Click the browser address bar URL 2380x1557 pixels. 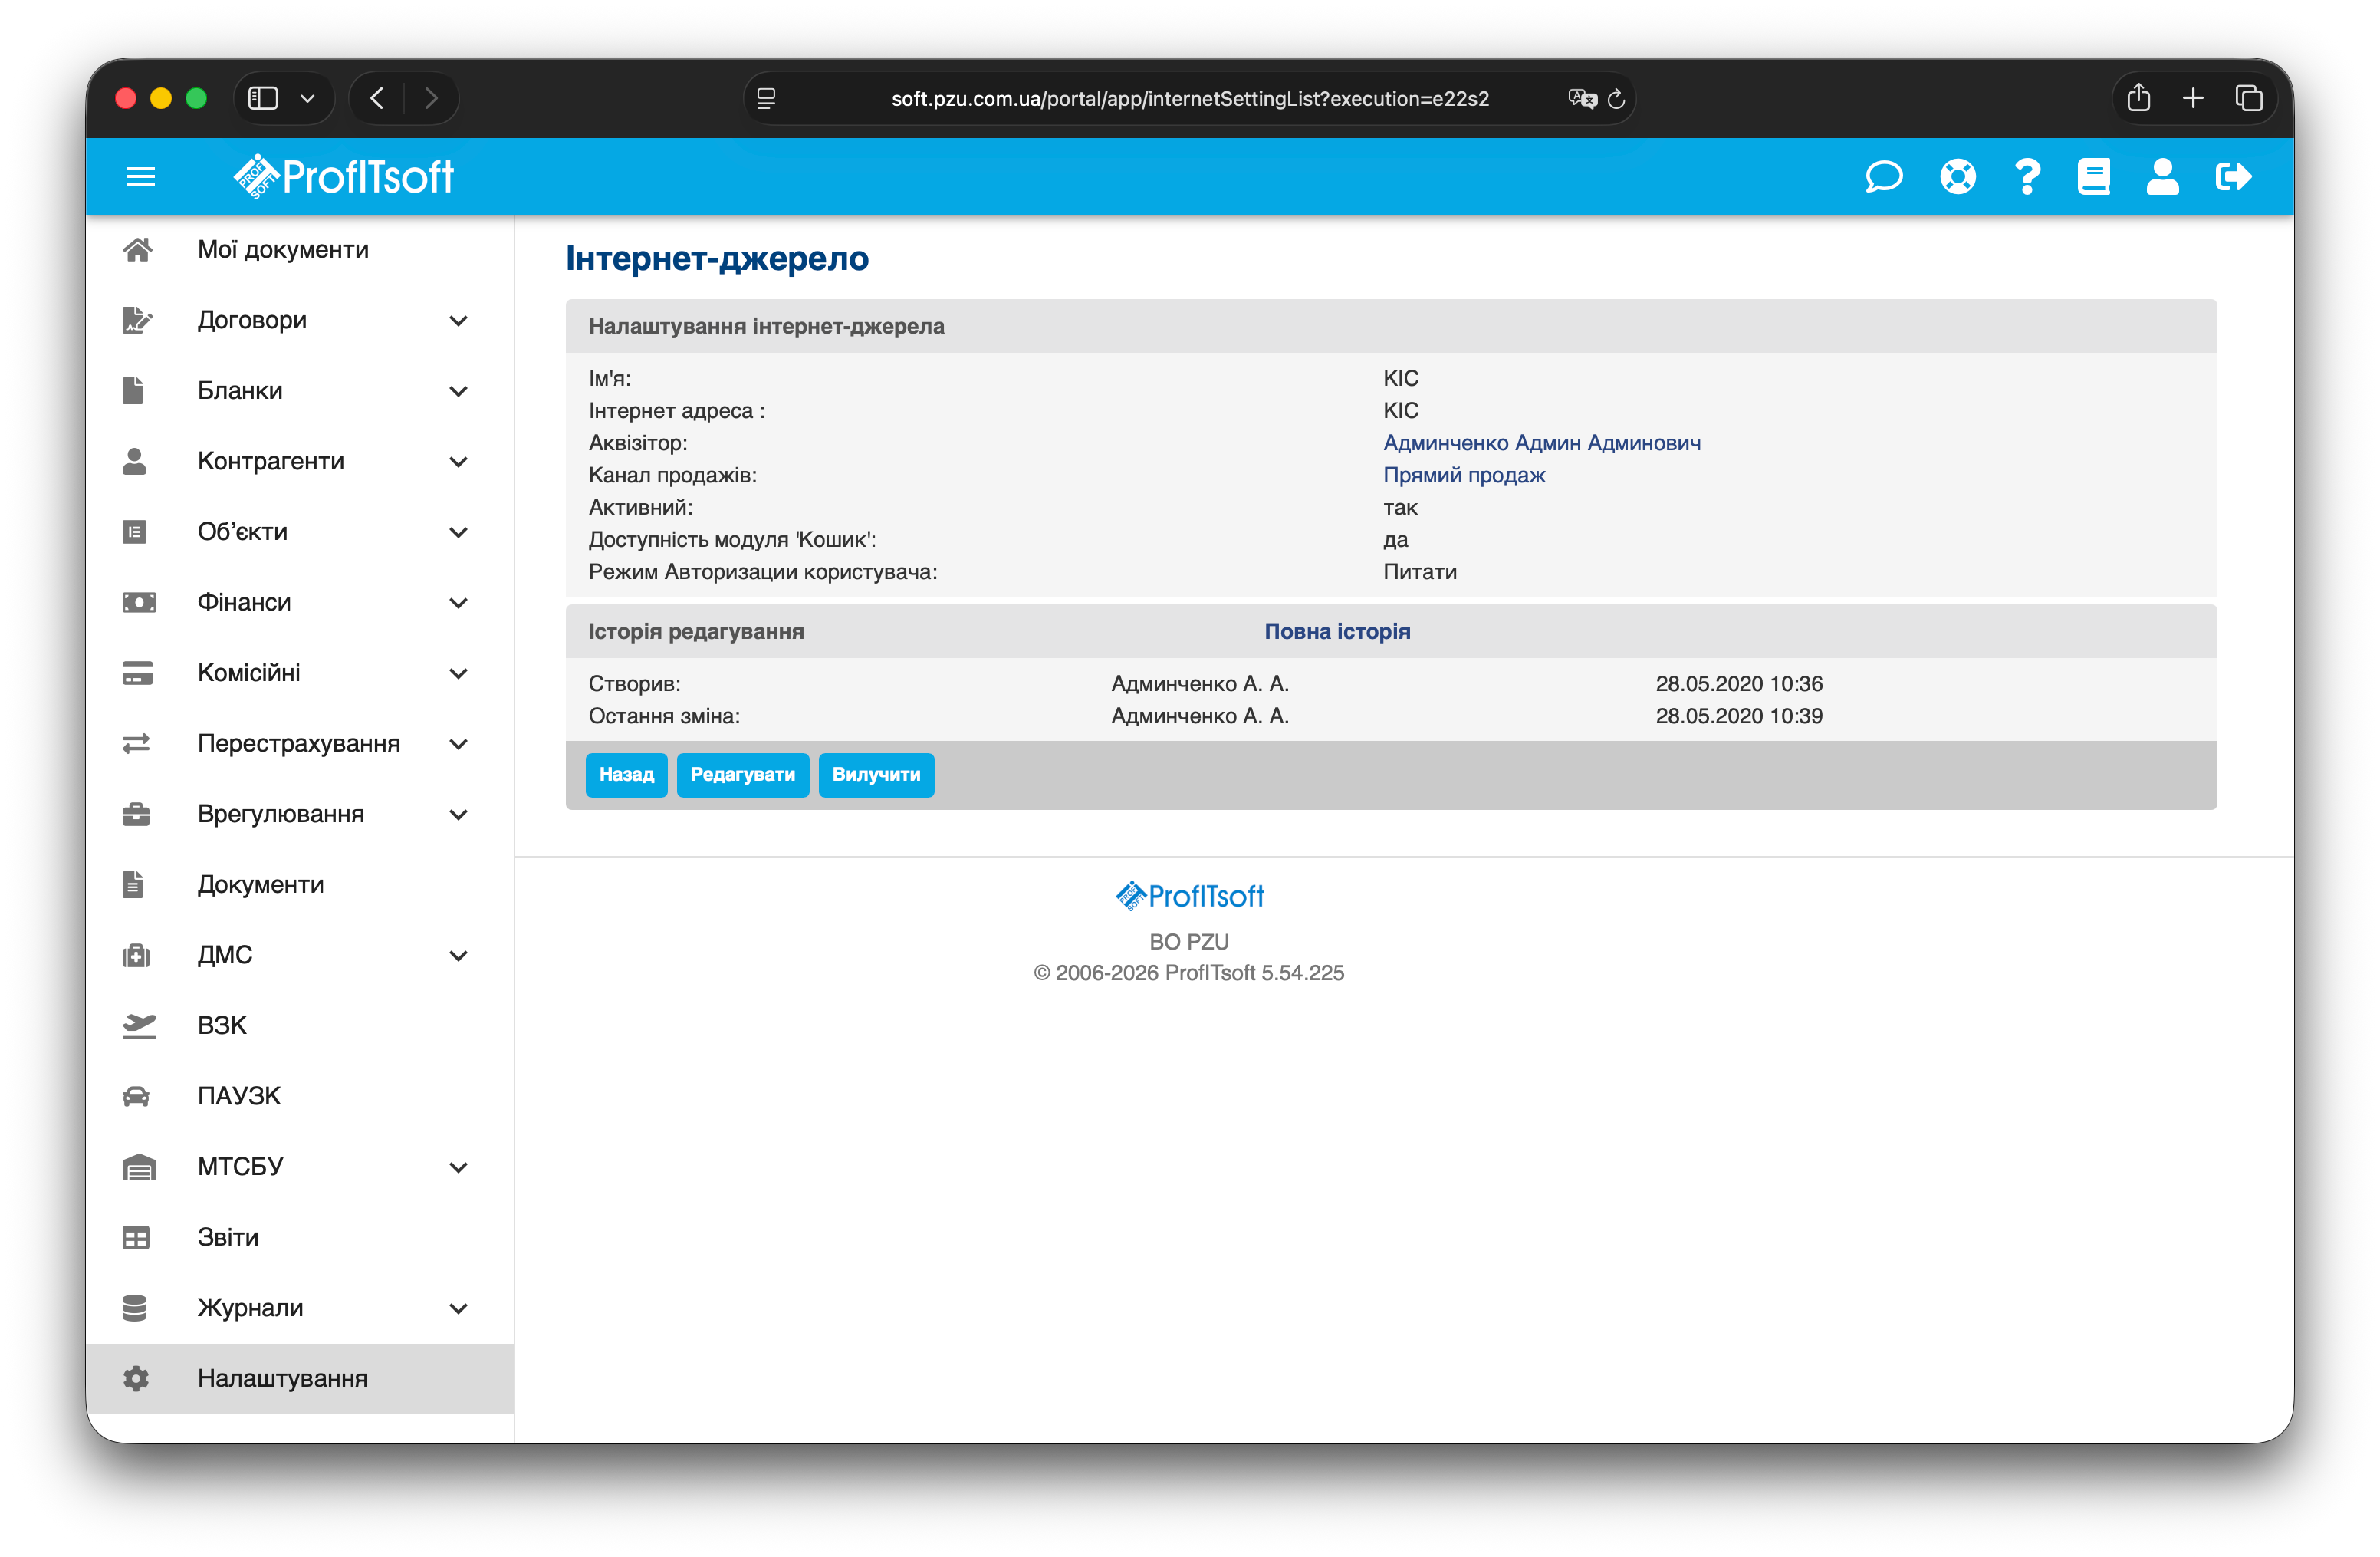click(x=1190, y=99)
